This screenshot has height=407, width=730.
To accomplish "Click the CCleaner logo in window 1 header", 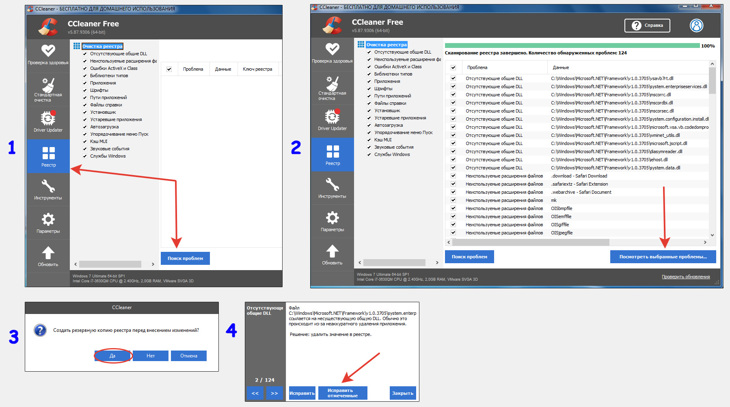I will coord(48,27).
